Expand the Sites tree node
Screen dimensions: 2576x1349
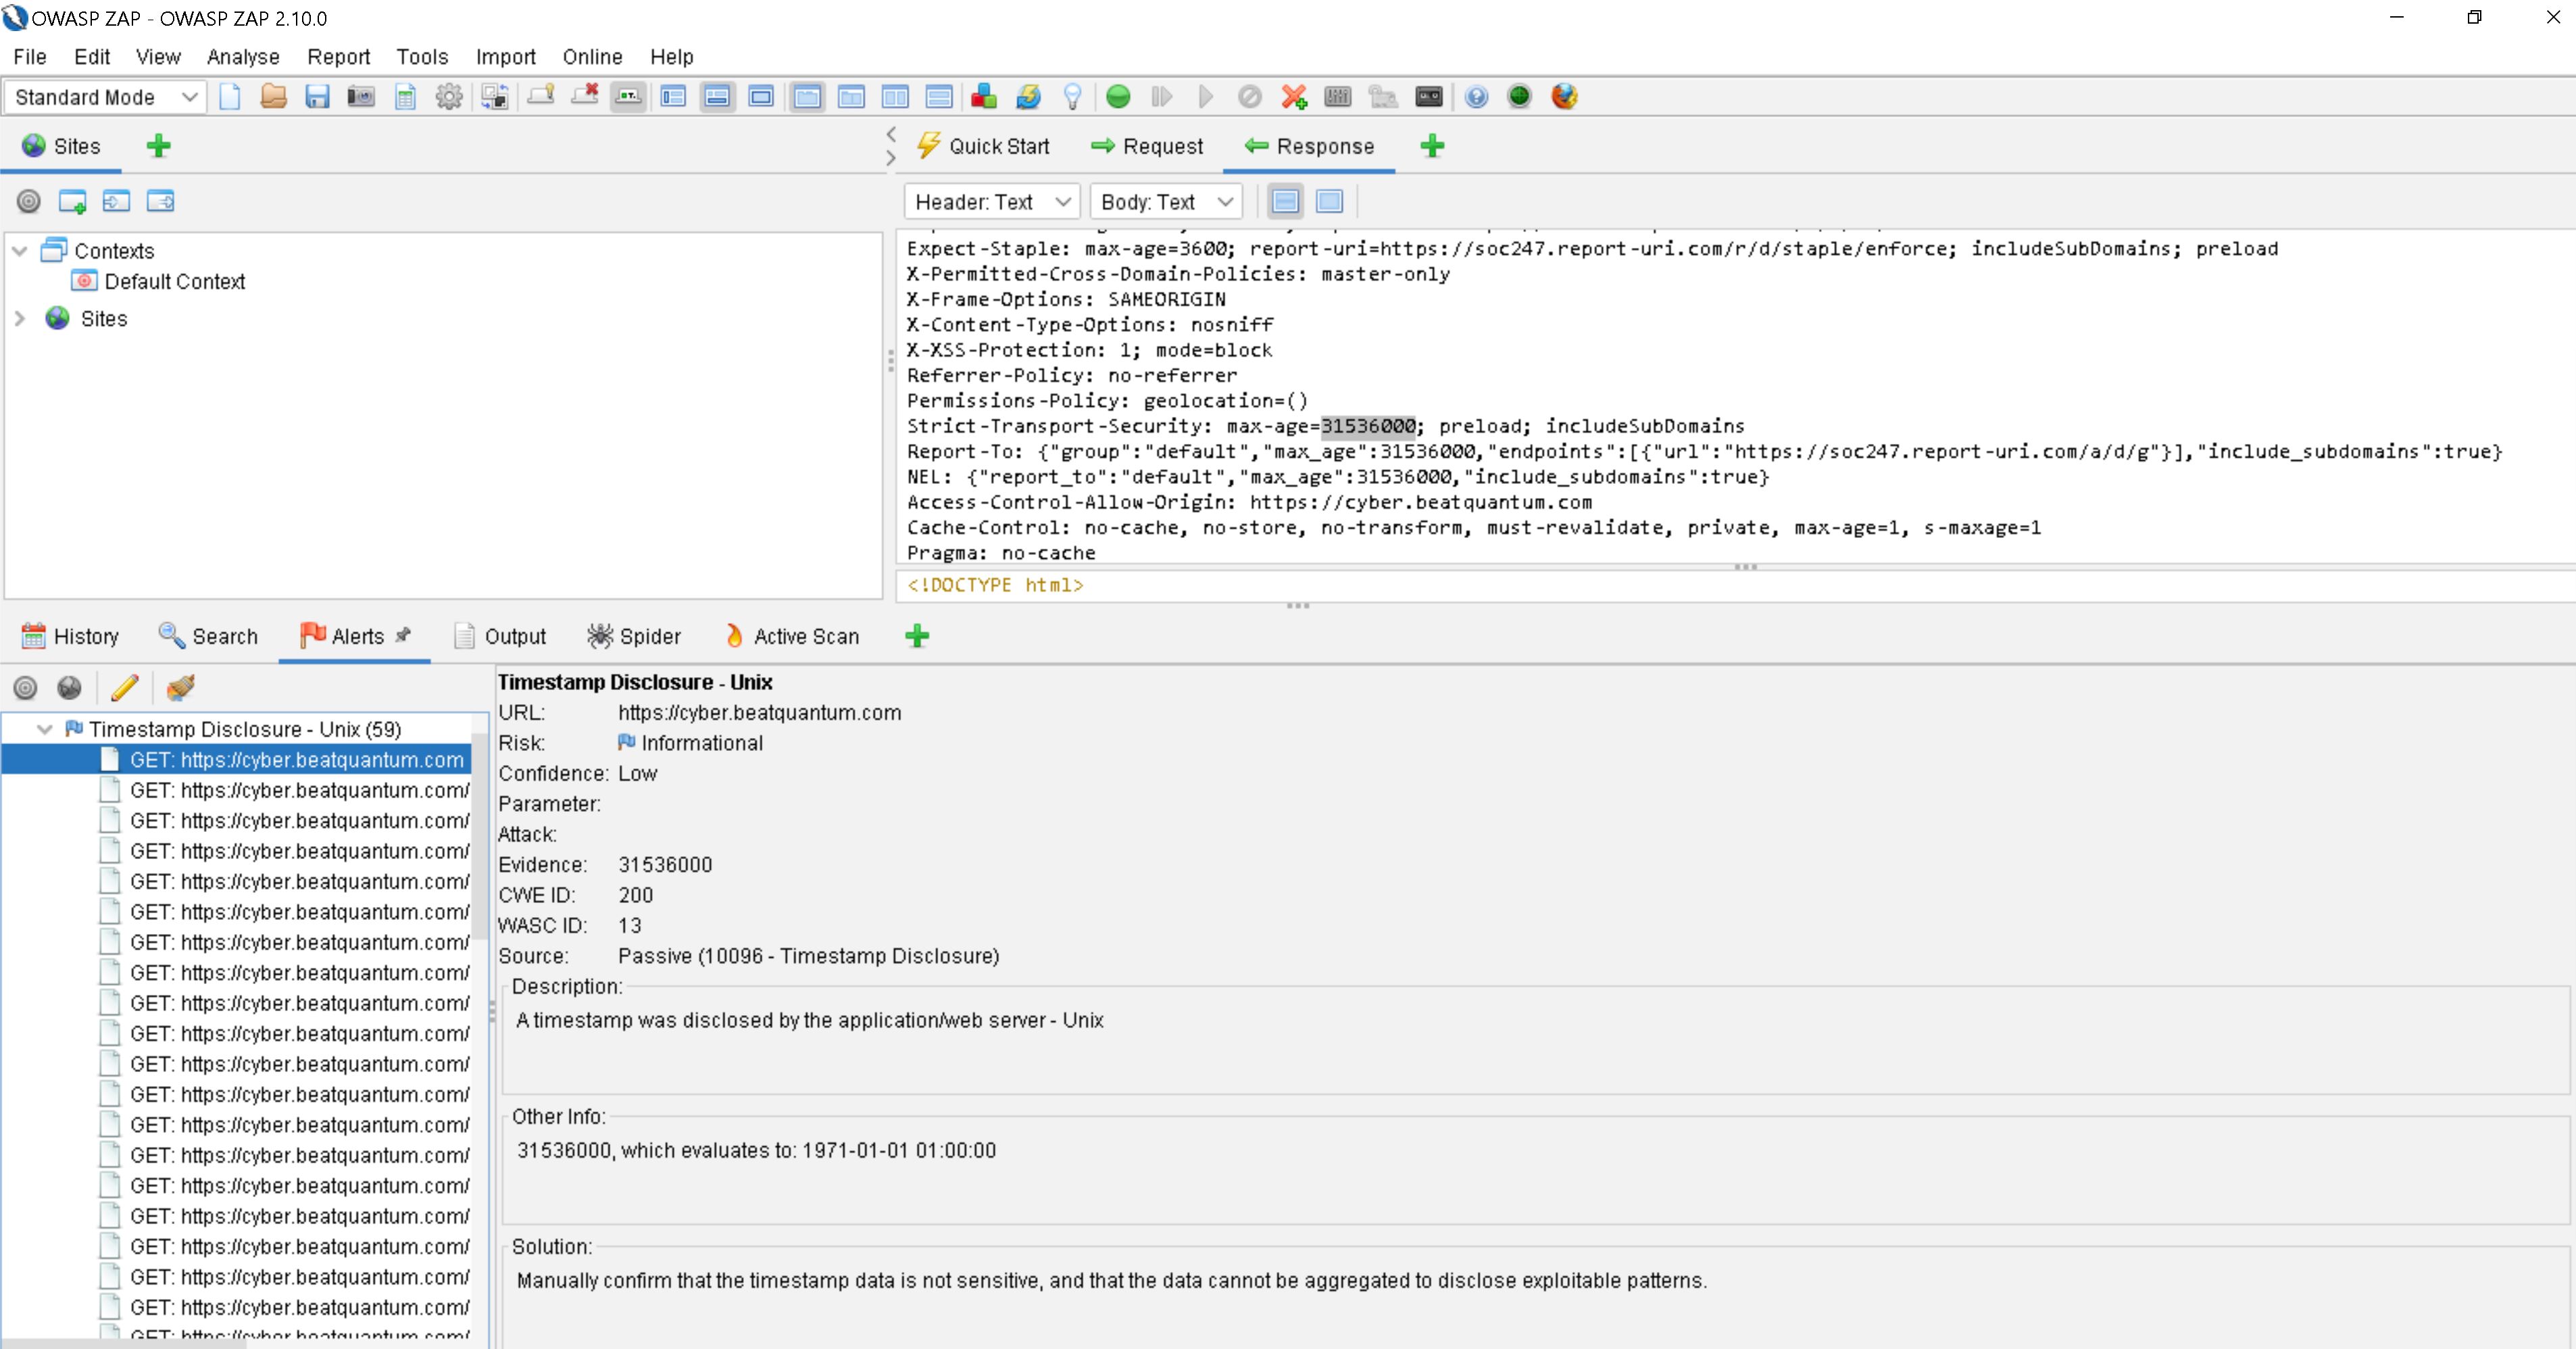pos(20,319)
